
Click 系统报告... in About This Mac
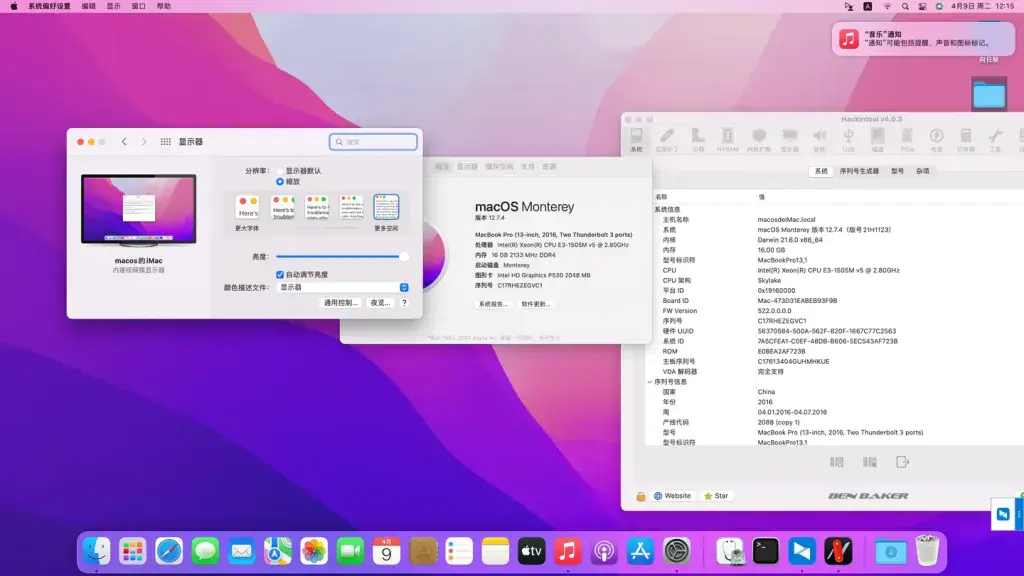(x=492, y=304)
